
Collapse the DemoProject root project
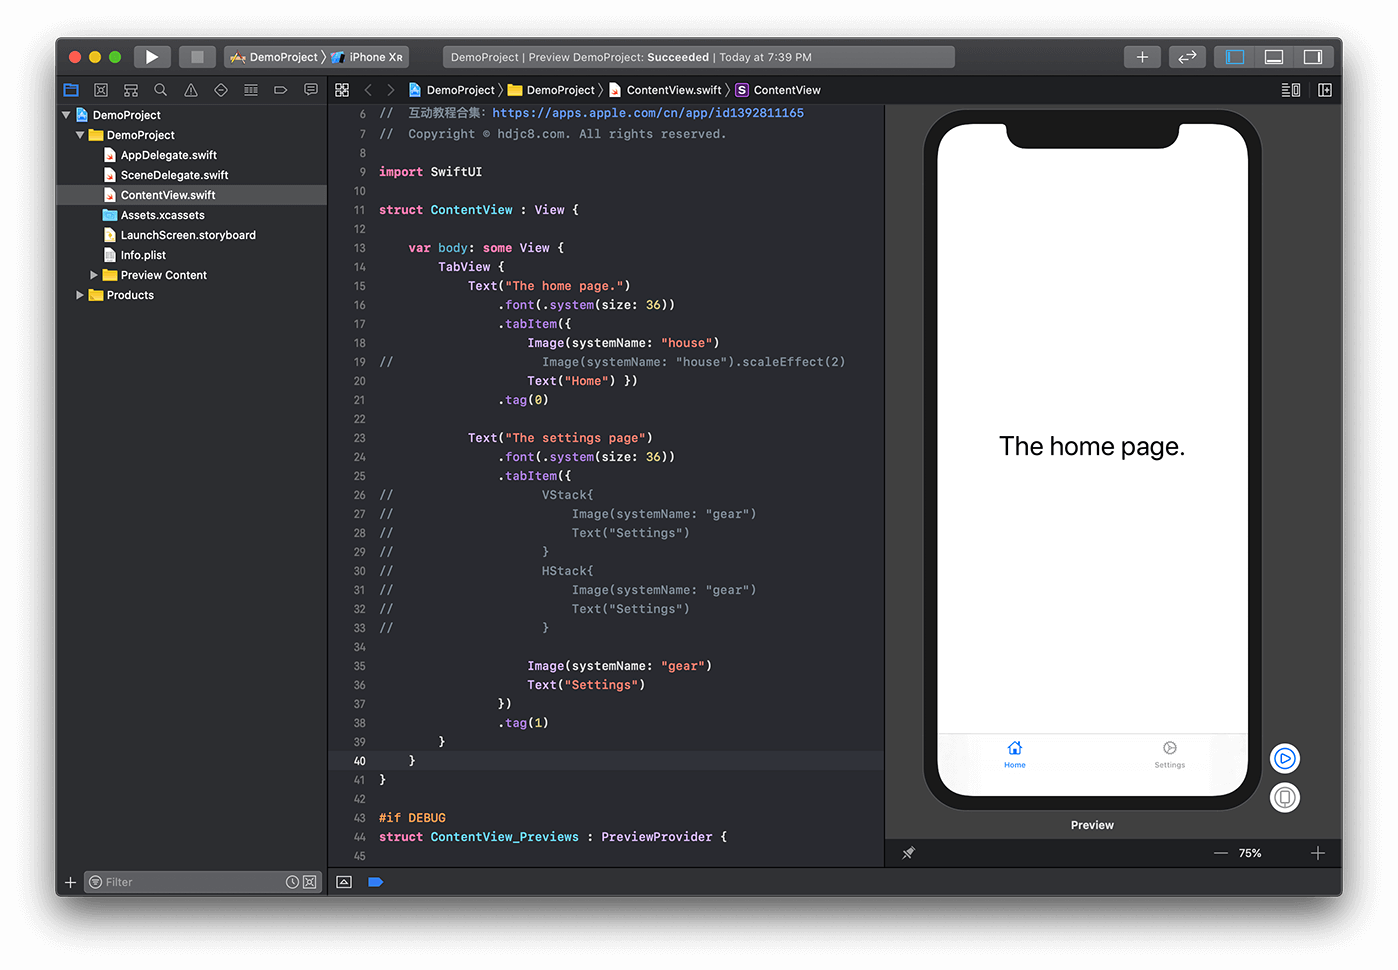click(x=66, y=115)
